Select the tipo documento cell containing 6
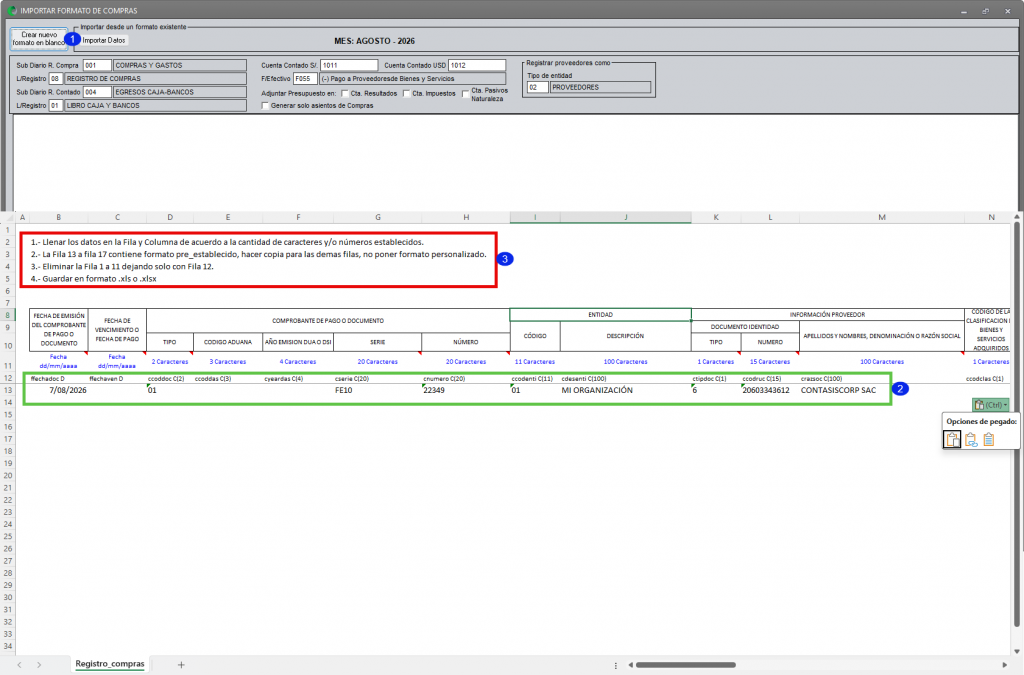1024x675 pixels. 716,390
